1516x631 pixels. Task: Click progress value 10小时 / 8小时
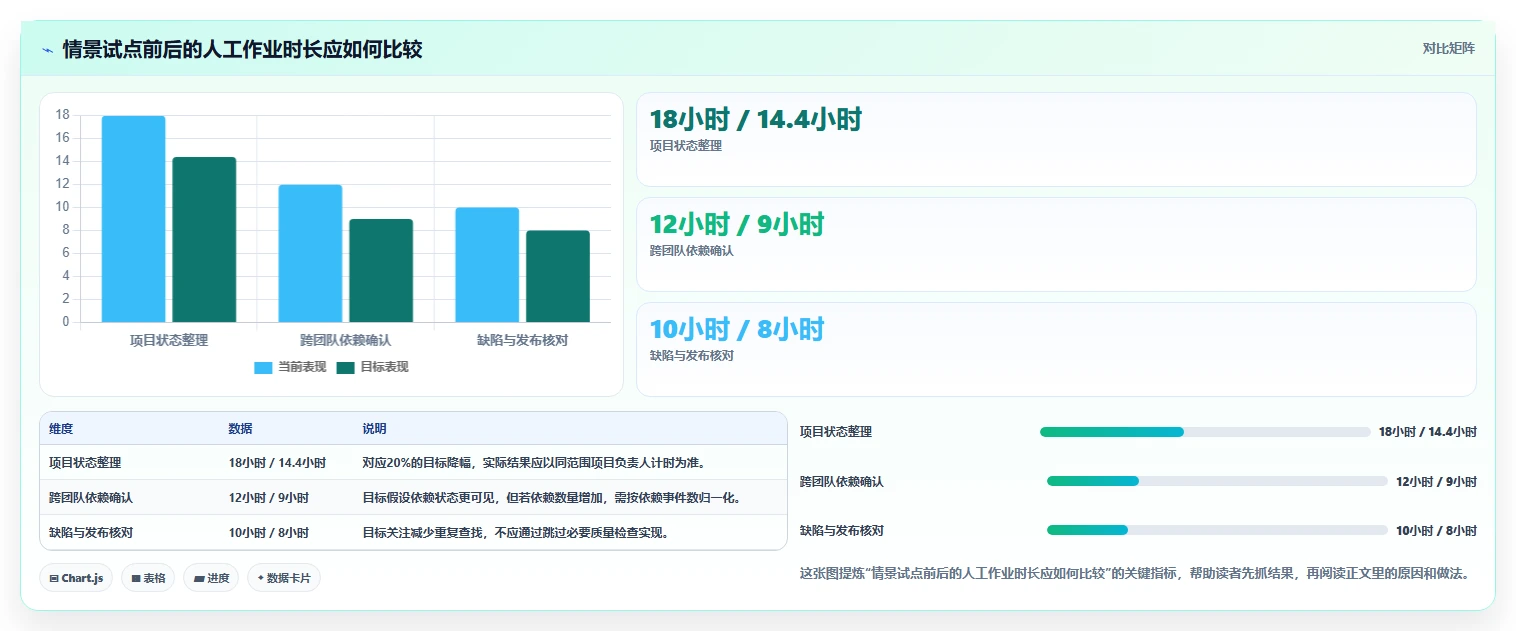coord(1436,530)
